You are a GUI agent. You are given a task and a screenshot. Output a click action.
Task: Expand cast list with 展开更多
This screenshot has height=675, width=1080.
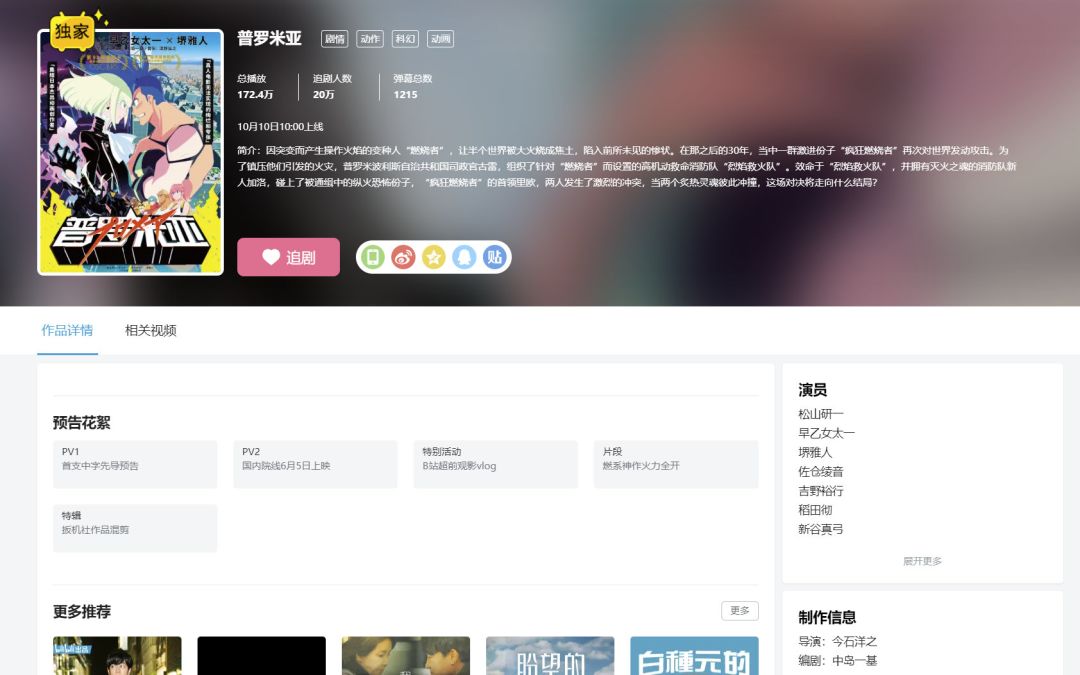click(x=922, y=561)
